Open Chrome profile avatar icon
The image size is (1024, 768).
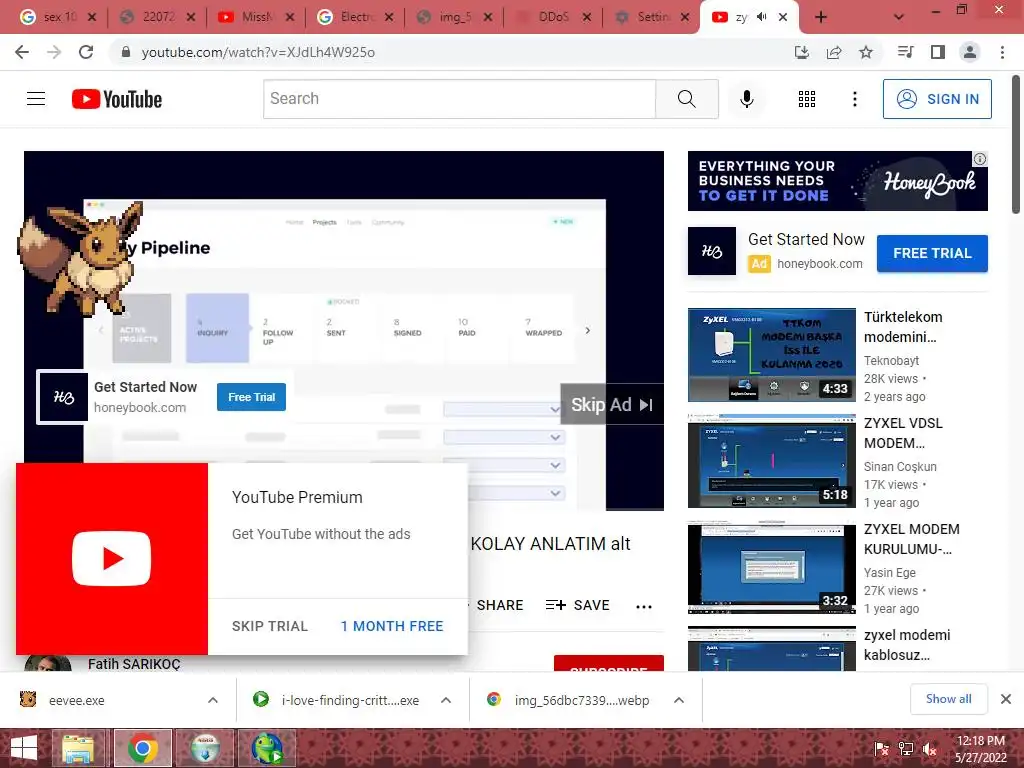tap(970, 52)
